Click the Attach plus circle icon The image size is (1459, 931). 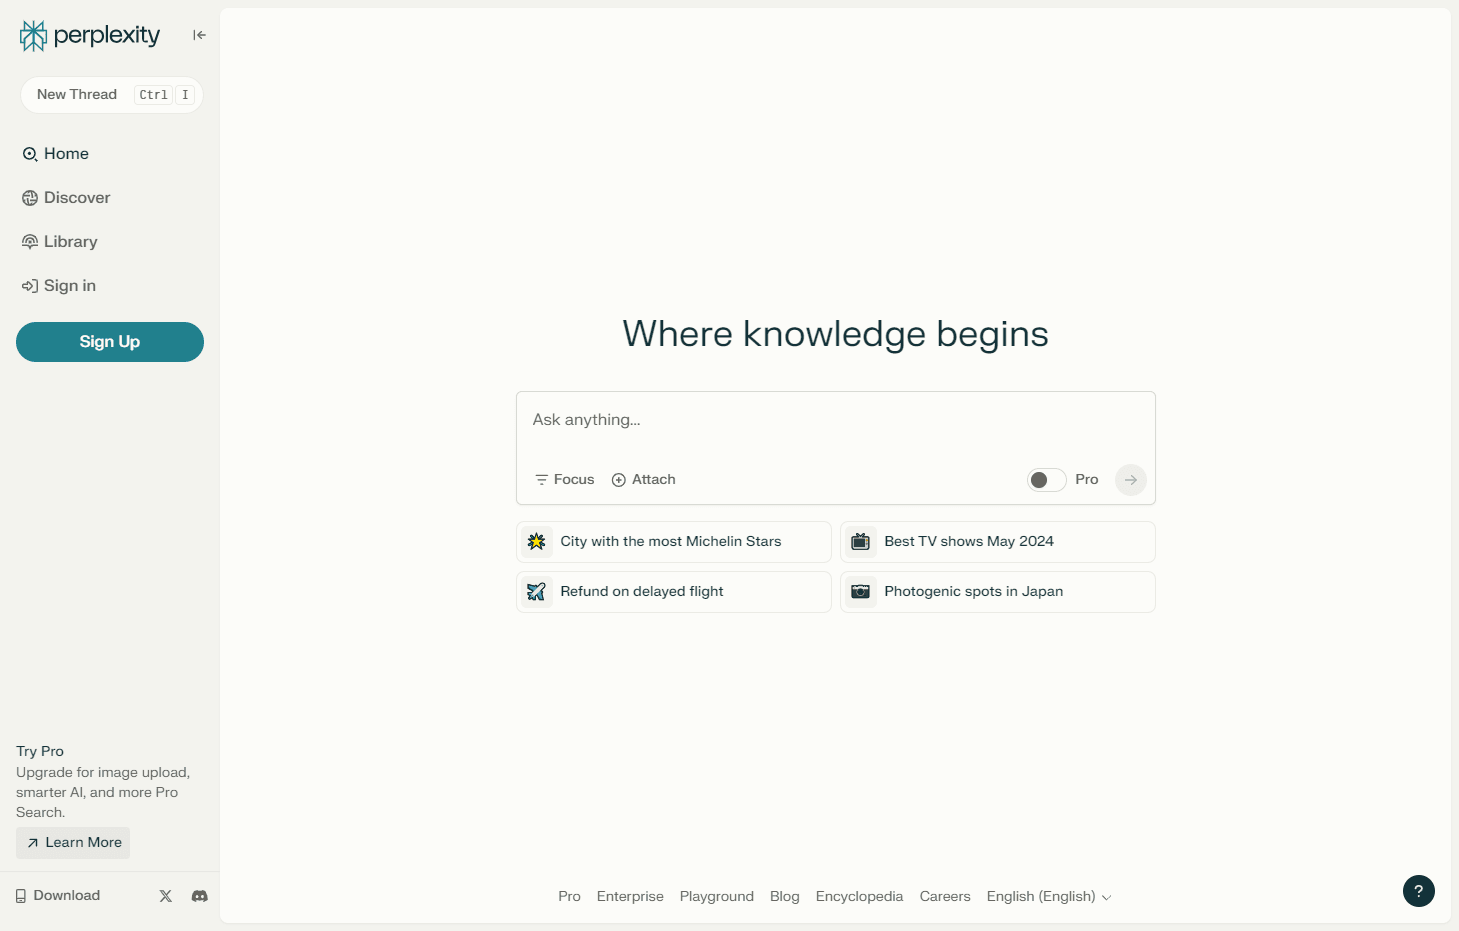(619, 480)
